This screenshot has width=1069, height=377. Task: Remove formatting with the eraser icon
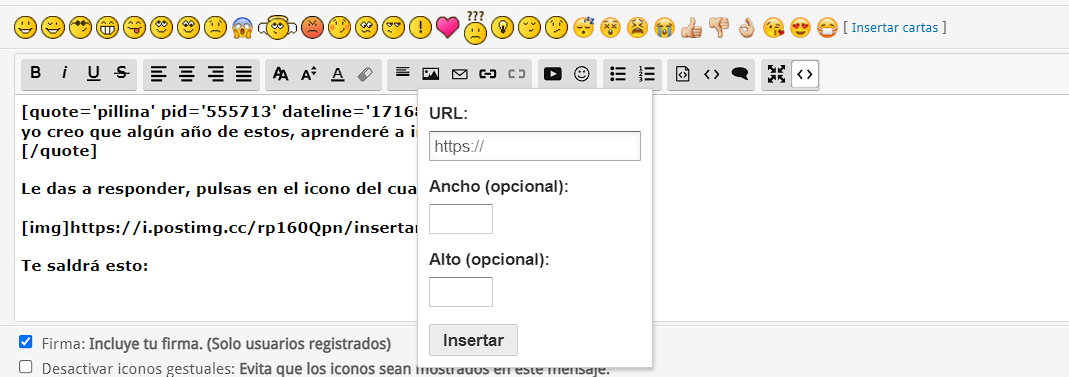366,74
